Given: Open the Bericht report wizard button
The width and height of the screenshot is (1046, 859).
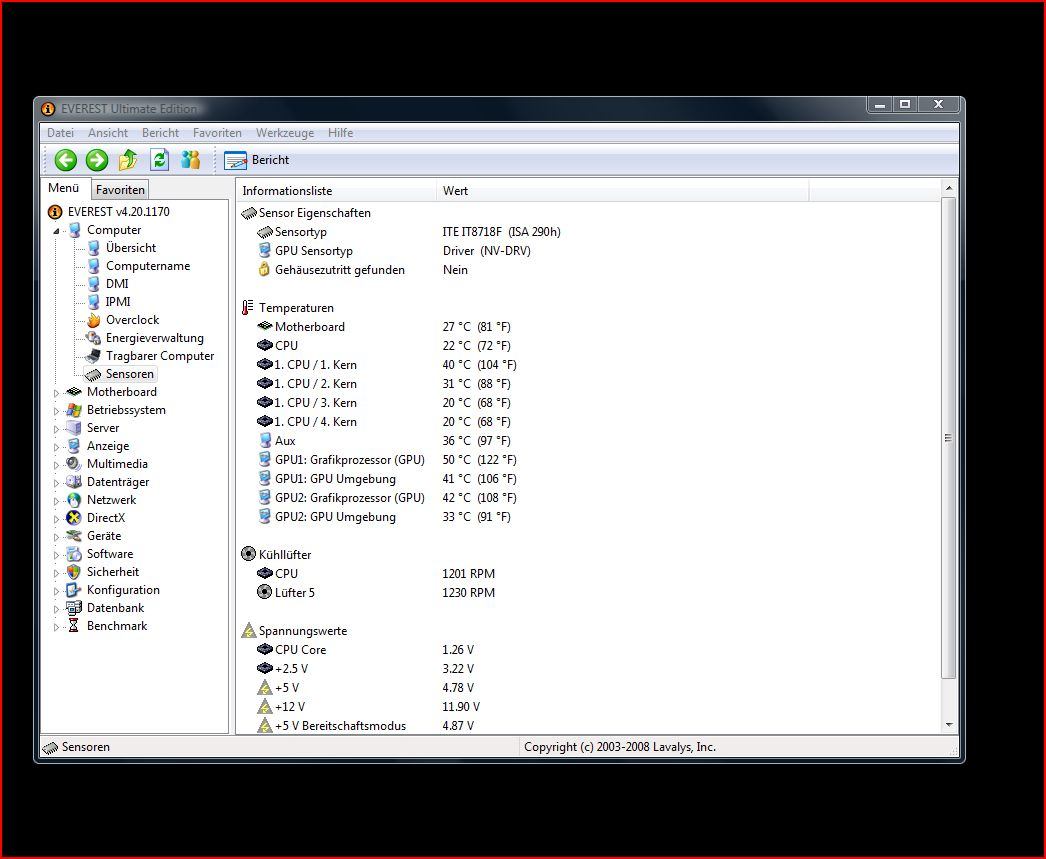Looking at the screenshot, I should 257,160.
